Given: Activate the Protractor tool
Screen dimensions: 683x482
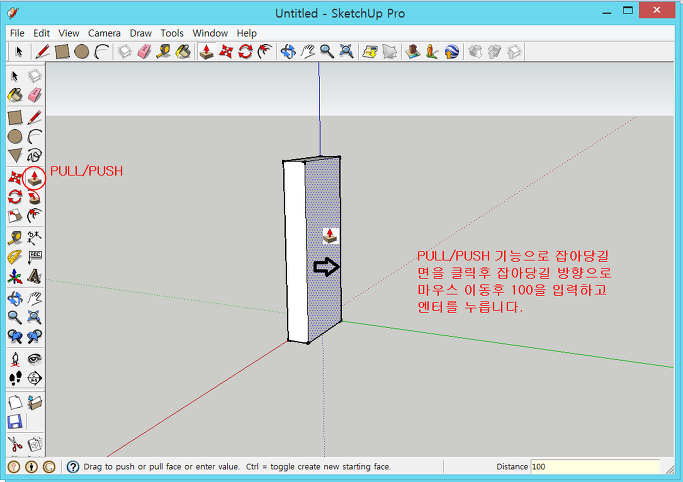Looking at the screenshot, I should [15, 257].
